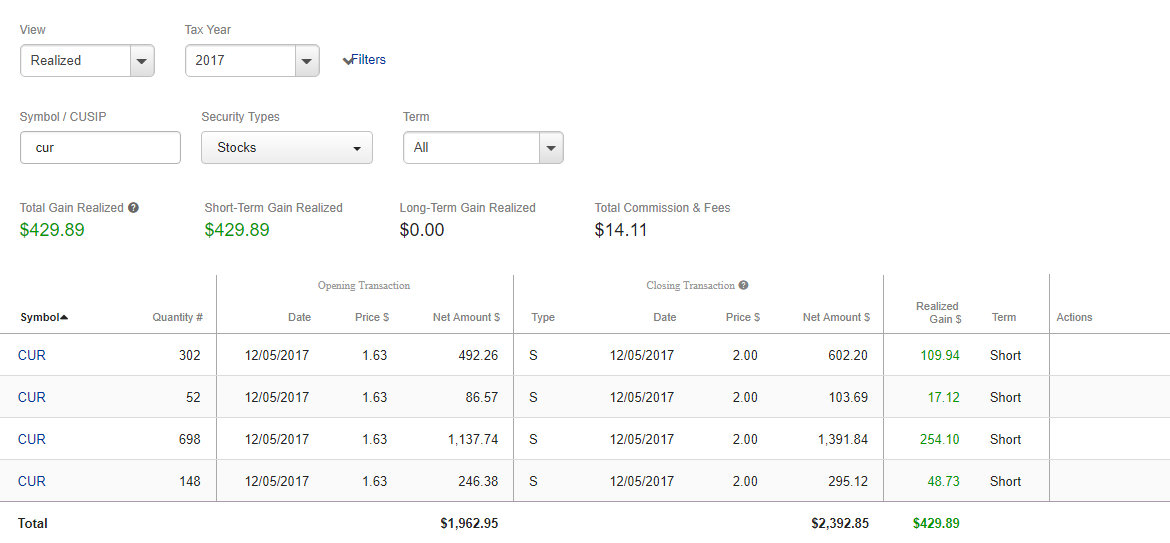Sort by Quantity # column header
The image size is (1170, 543).
pos(177,317)
